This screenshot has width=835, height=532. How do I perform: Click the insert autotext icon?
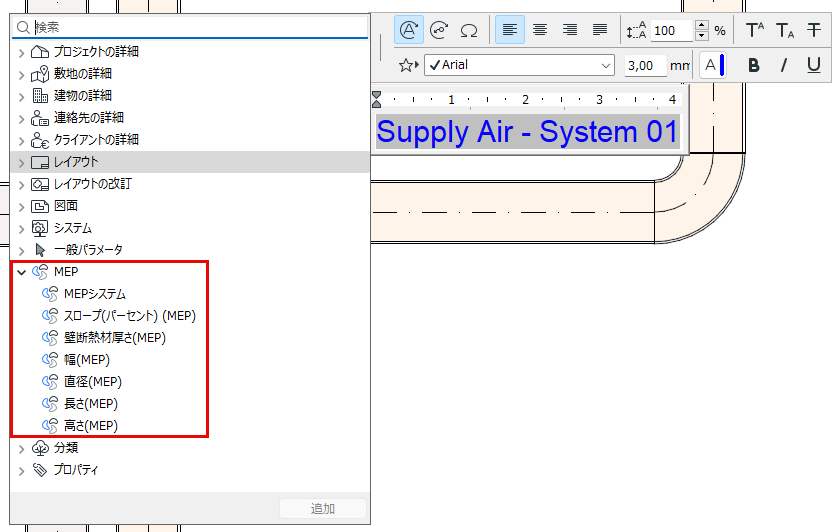[x=408, y=30]
